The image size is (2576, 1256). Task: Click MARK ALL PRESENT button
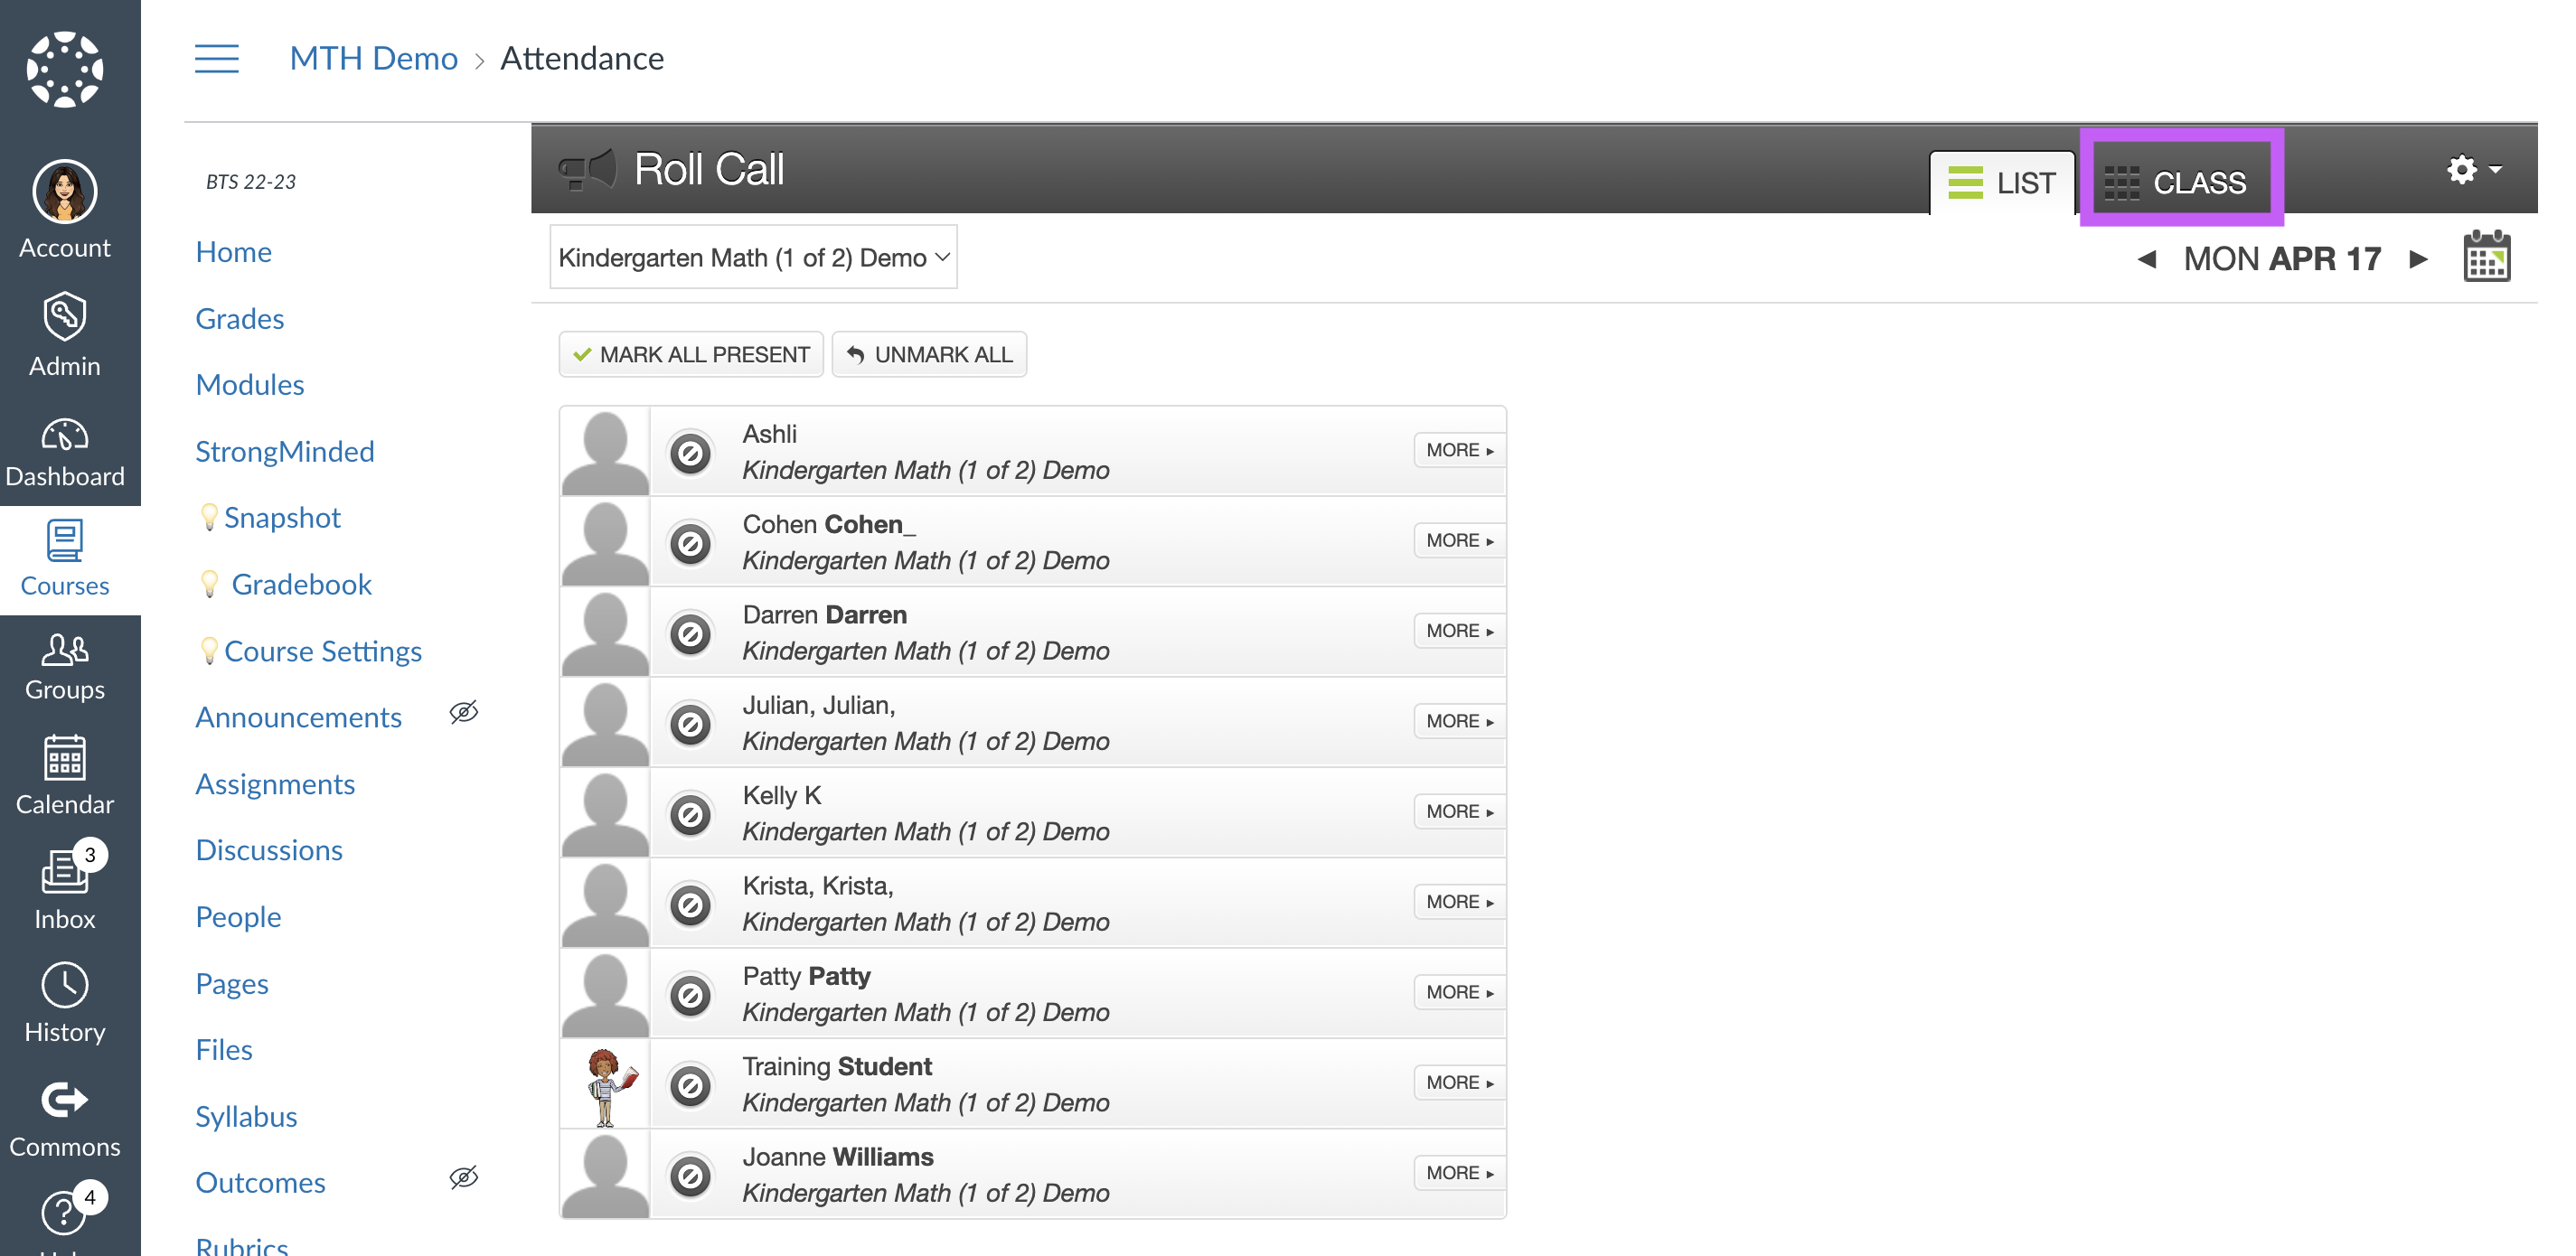pyautogui.click(x=690, y=354)
